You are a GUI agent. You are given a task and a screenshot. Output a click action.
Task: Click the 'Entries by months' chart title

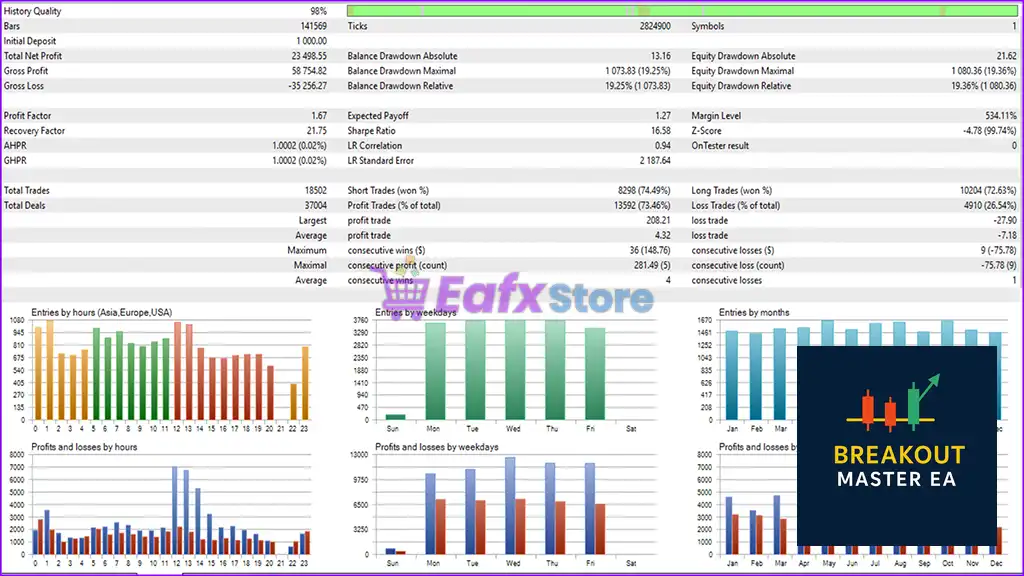754,313
